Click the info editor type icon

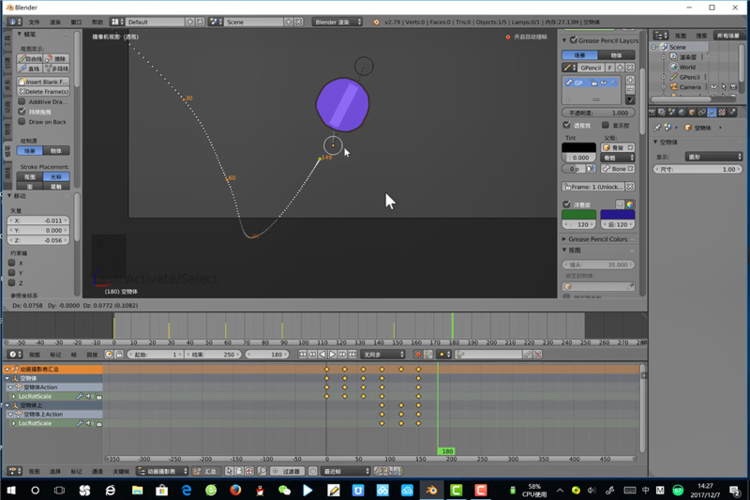point(13,21)
